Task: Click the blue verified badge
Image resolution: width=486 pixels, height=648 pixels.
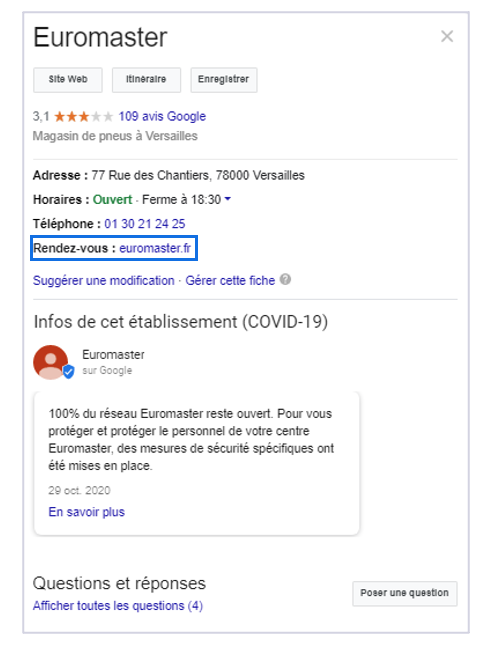Action: tap(69, 372)
